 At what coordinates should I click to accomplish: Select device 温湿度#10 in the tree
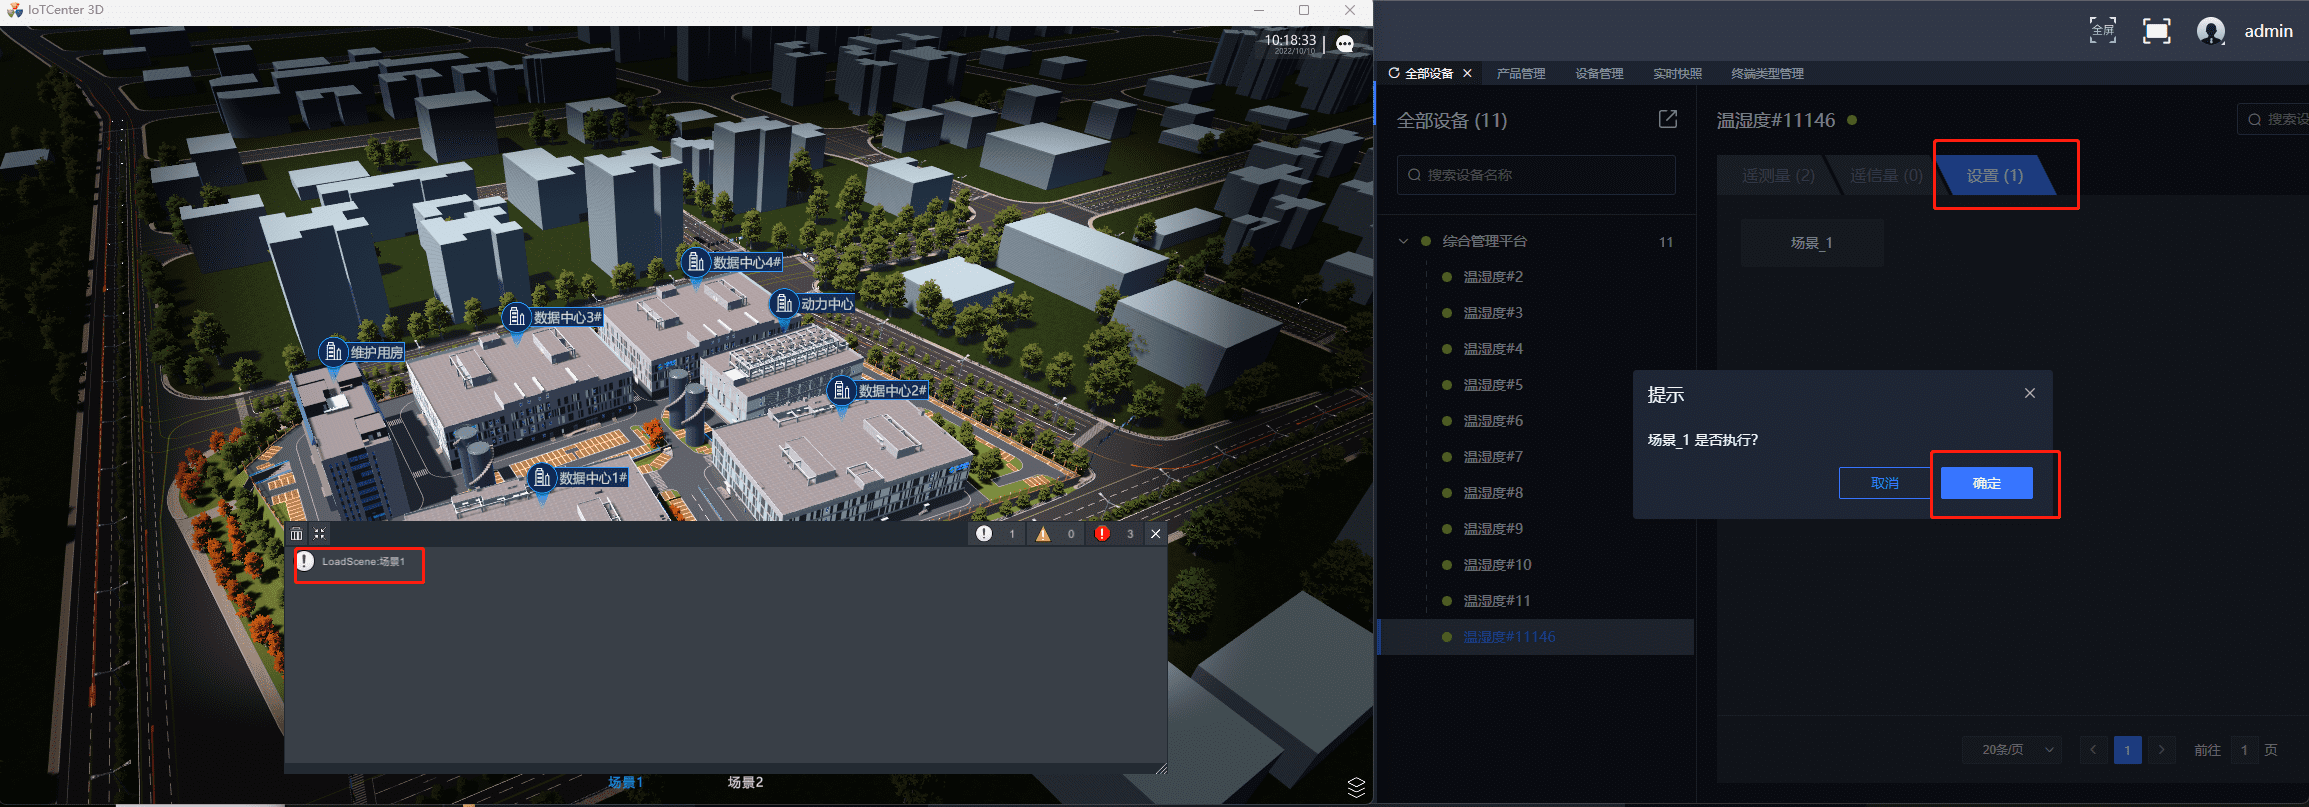point(1497,565)
